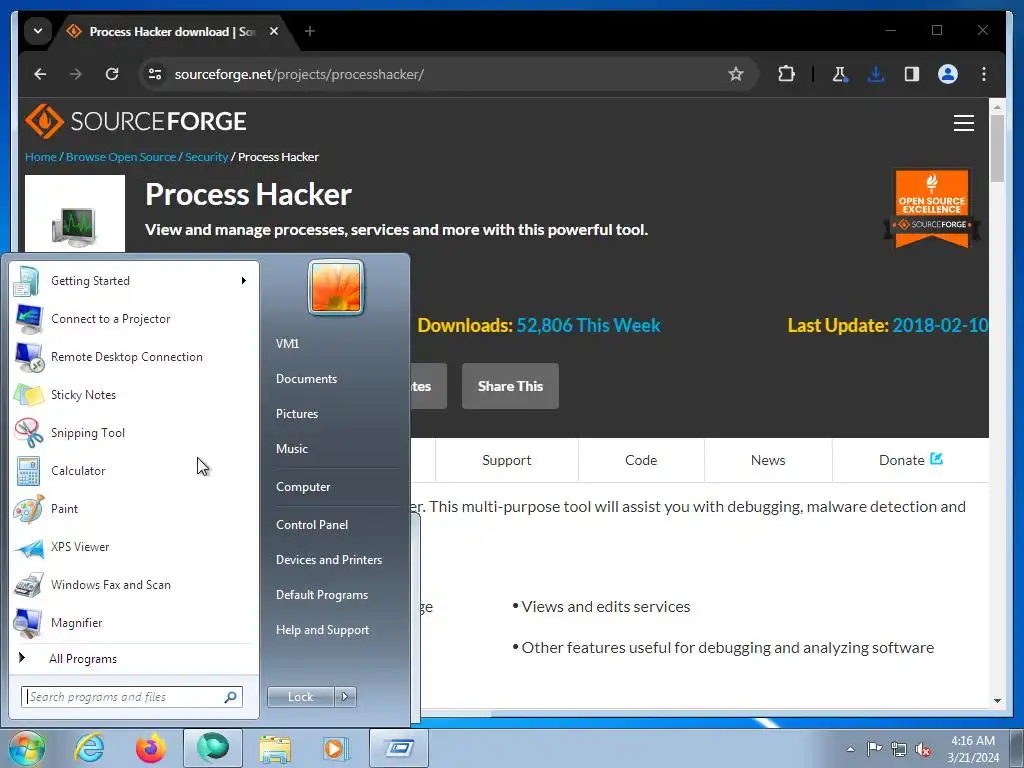Click the Security breadcrumb link
Screen dimensions: 1024x768
(x=206, y=157)
